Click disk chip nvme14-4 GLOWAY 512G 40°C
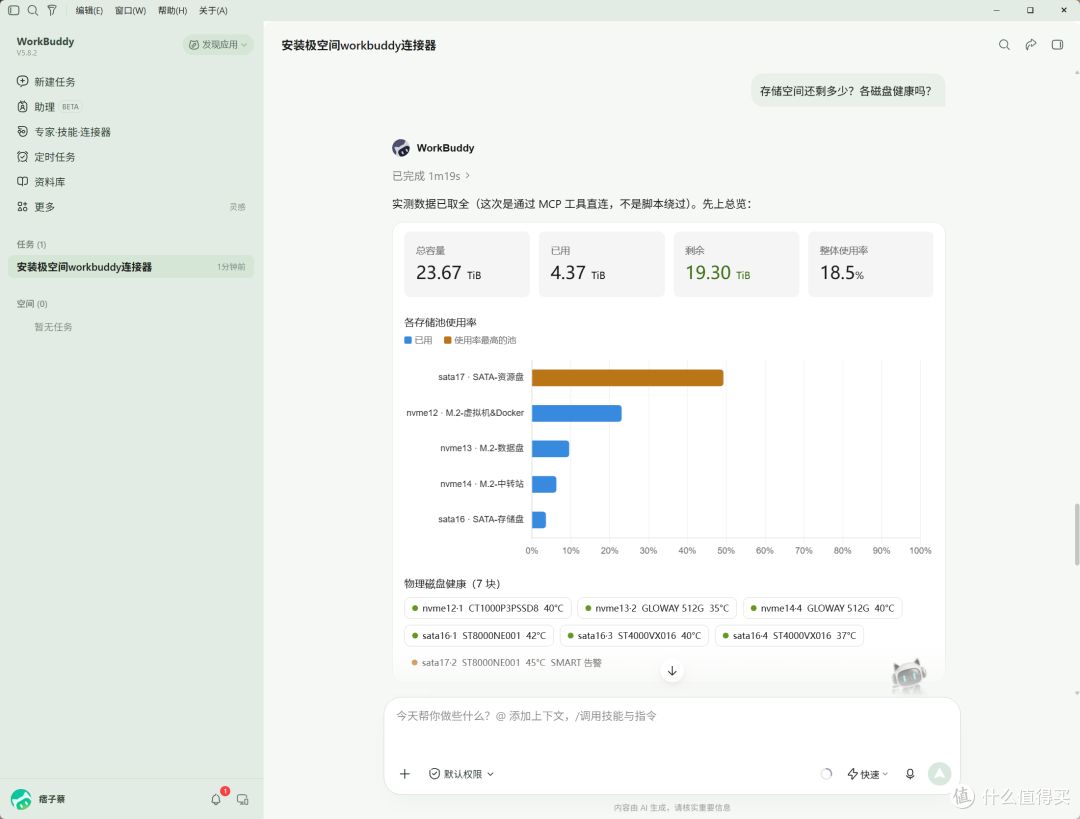The width and height of the screenshot is (1080, 819). click(x=822, y=608)
